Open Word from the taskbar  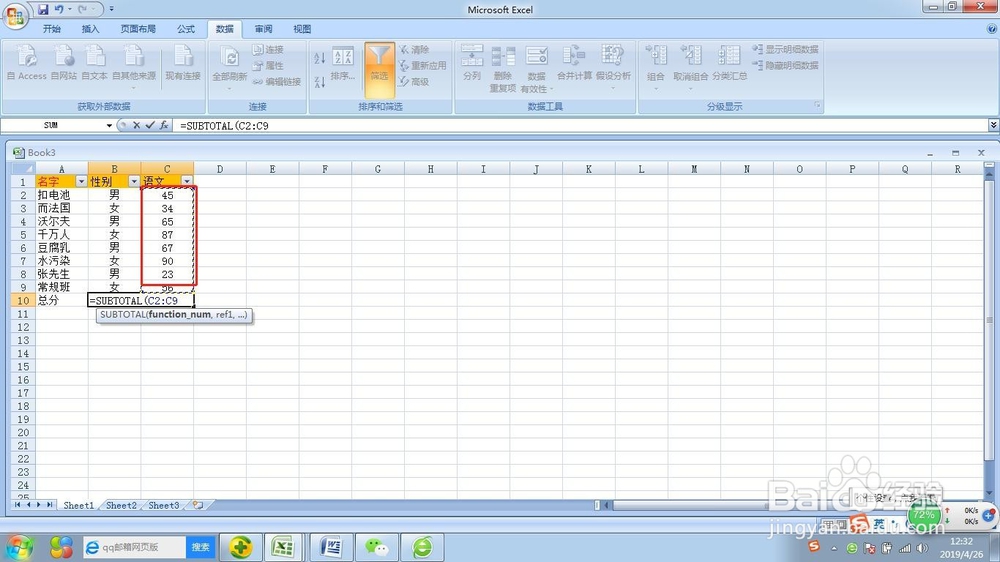pos(332,547)
